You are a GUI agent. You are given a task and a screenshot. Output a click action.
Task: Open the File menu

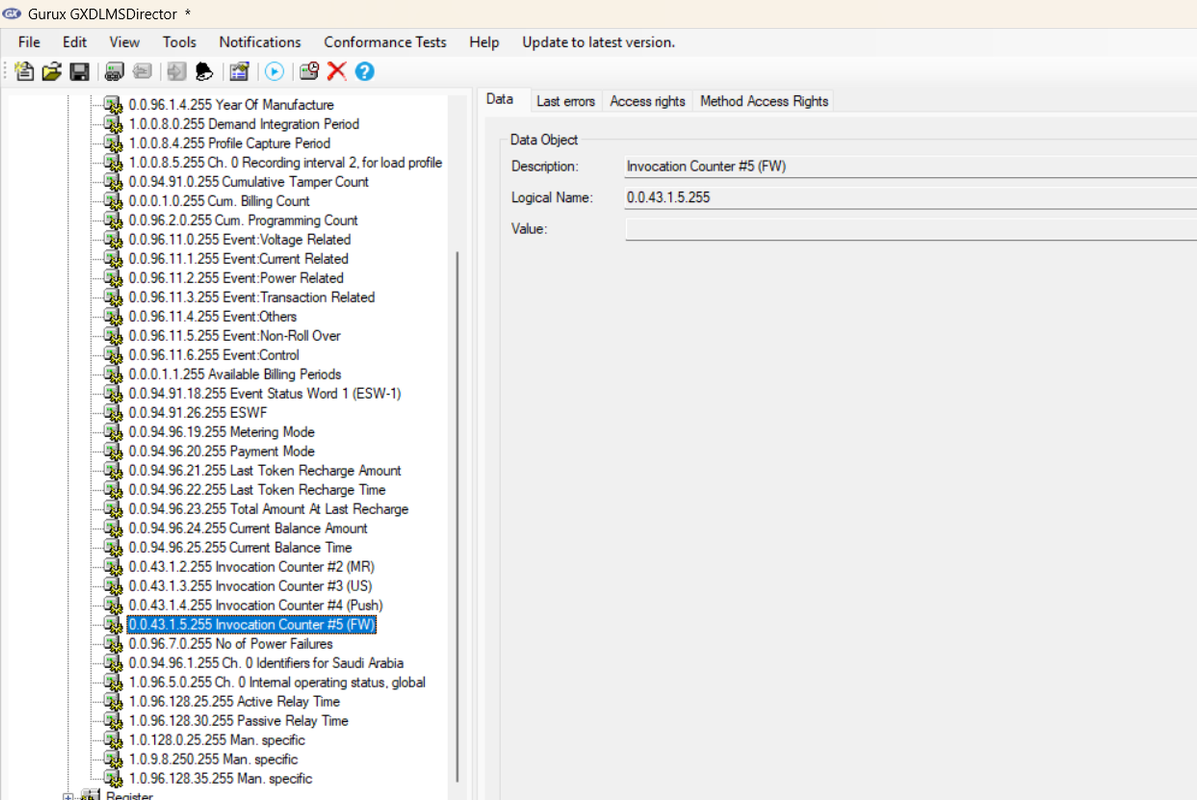pos(29,42)
